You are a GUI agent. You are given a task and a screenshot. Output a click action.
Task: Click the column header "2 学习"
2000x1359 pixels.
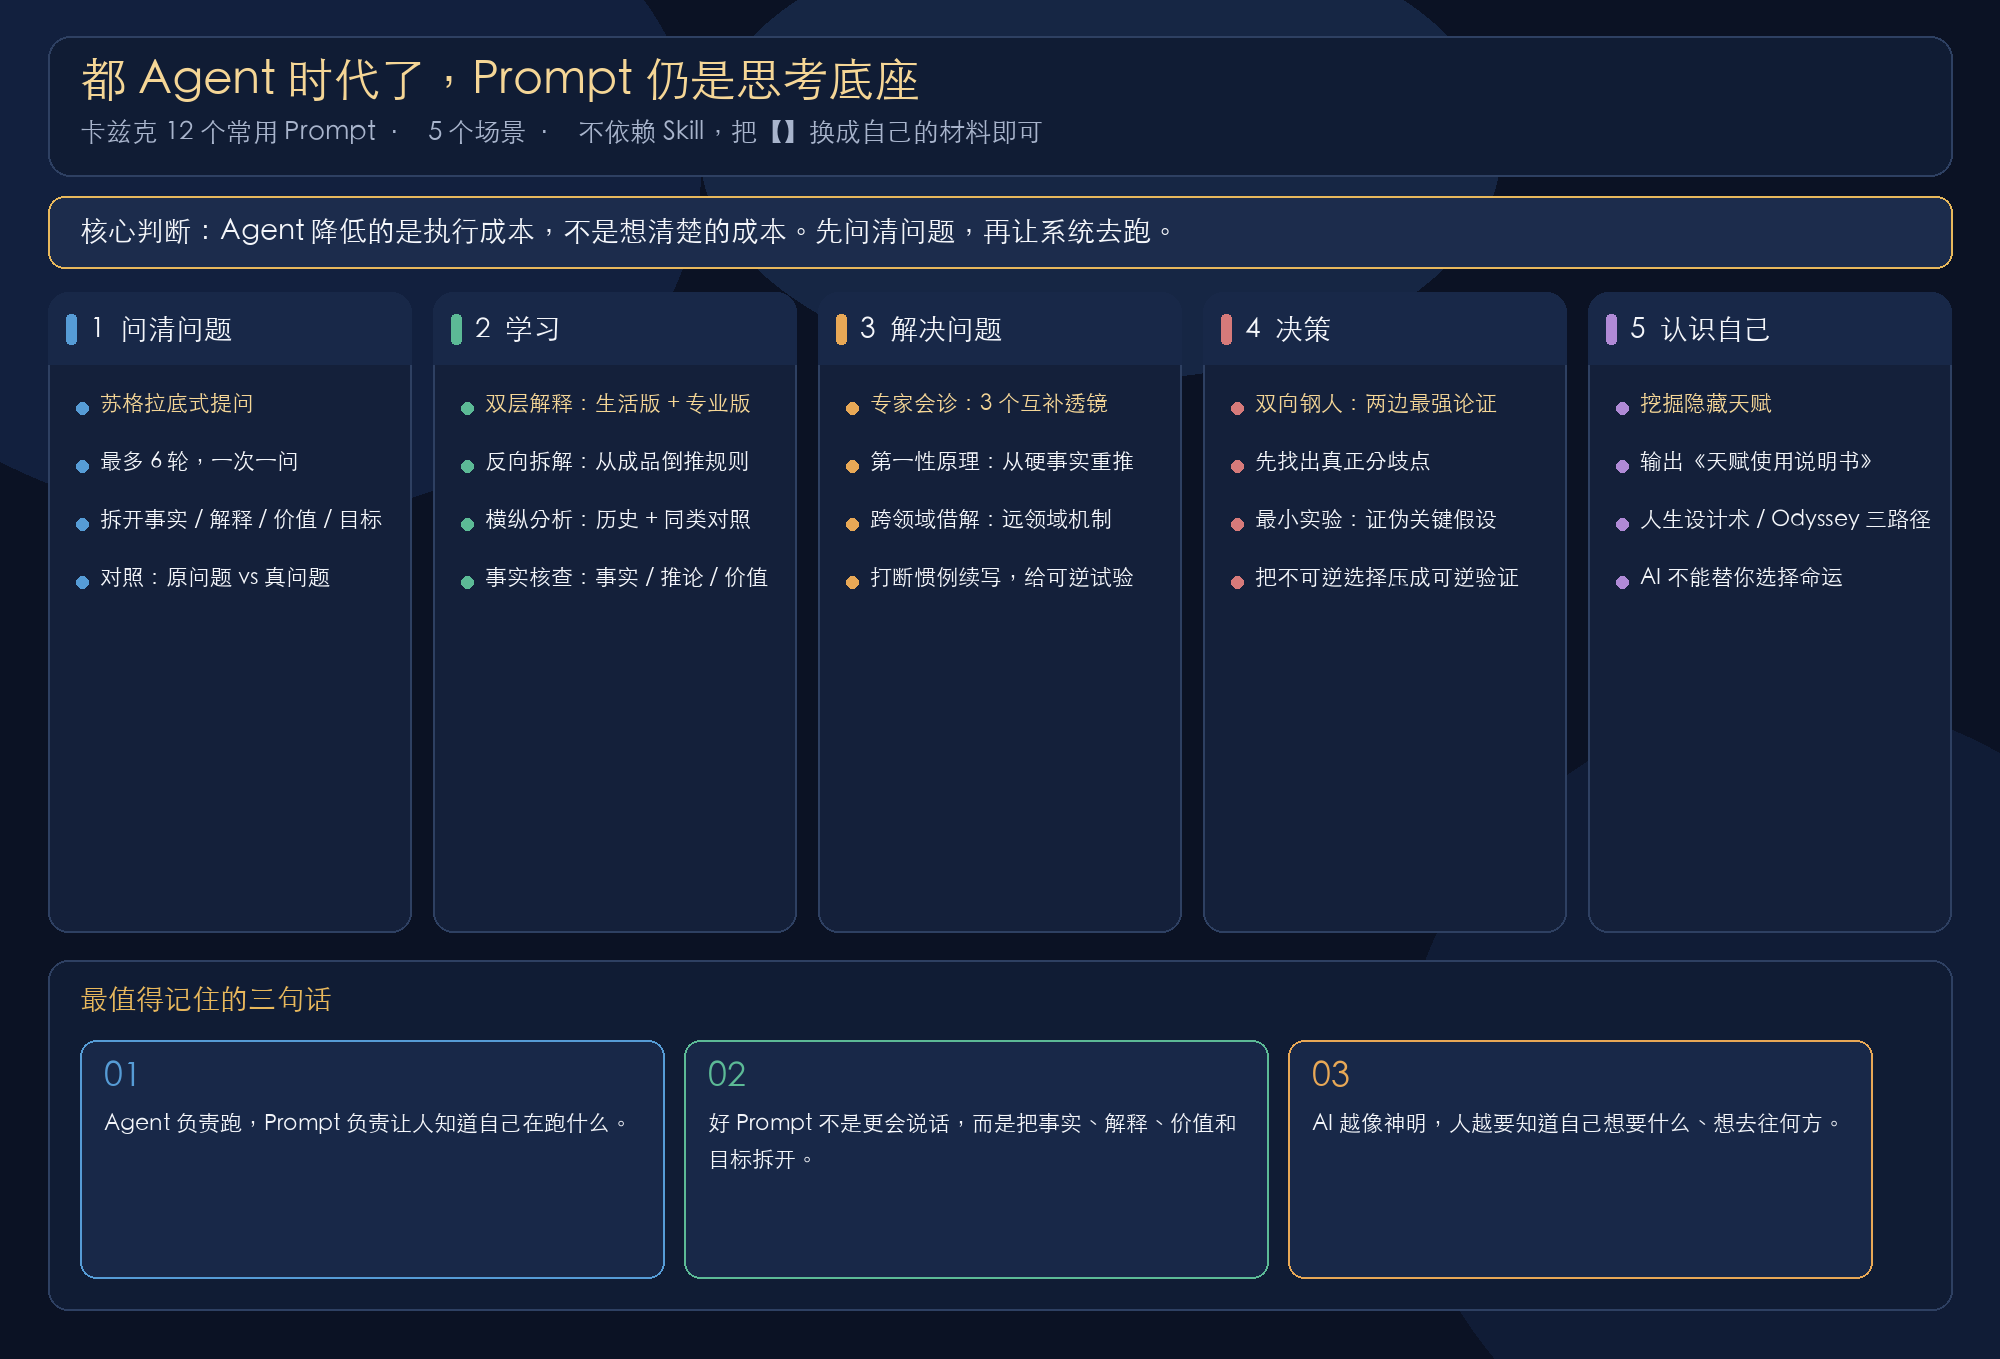click(x=615, y=329)
